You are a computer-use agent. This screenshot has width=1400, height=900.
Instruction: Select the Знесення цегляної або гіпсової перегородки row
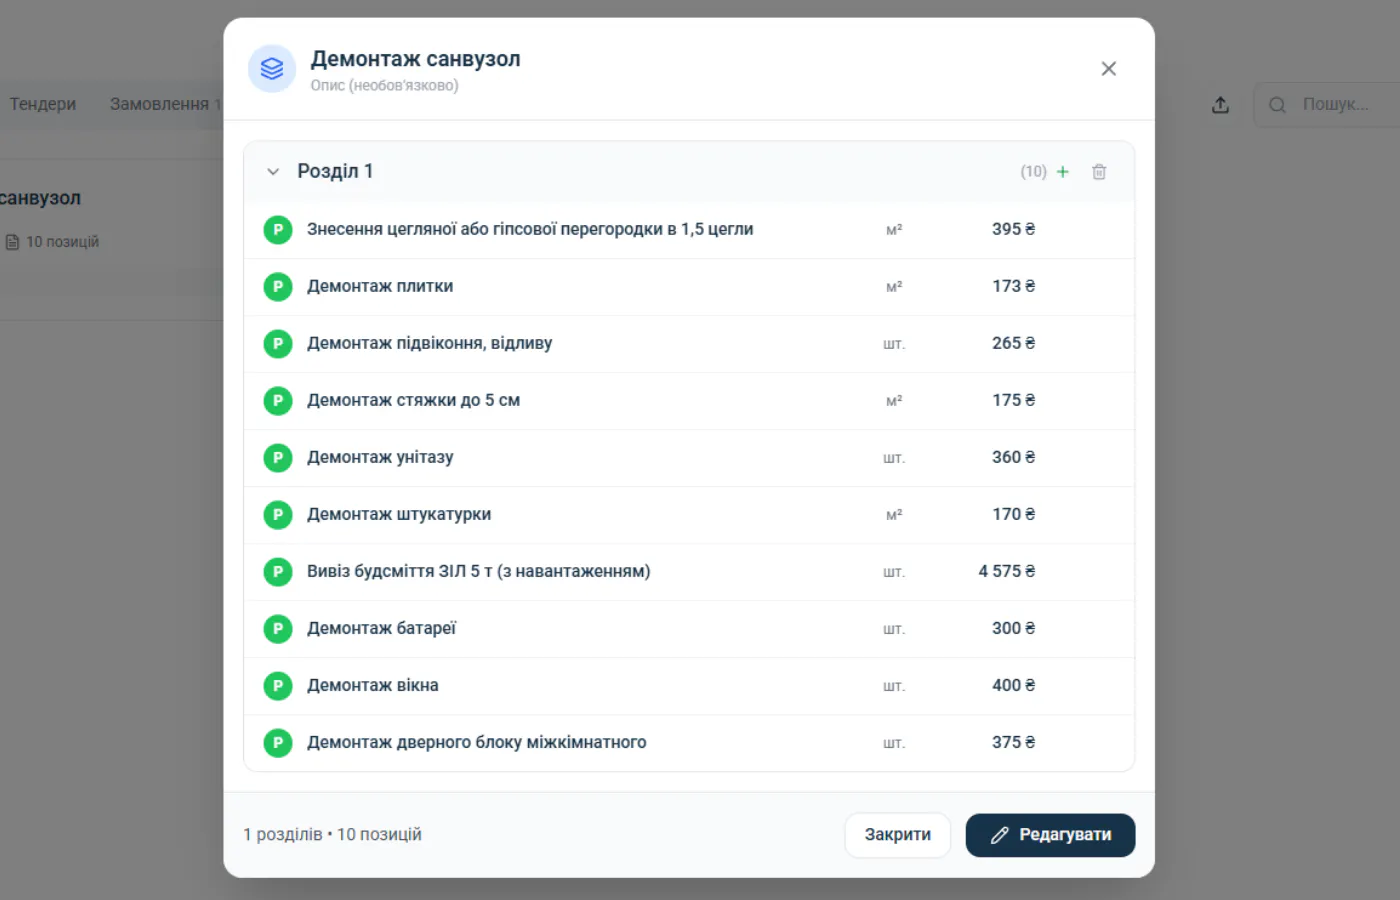[x=689, y=230]
